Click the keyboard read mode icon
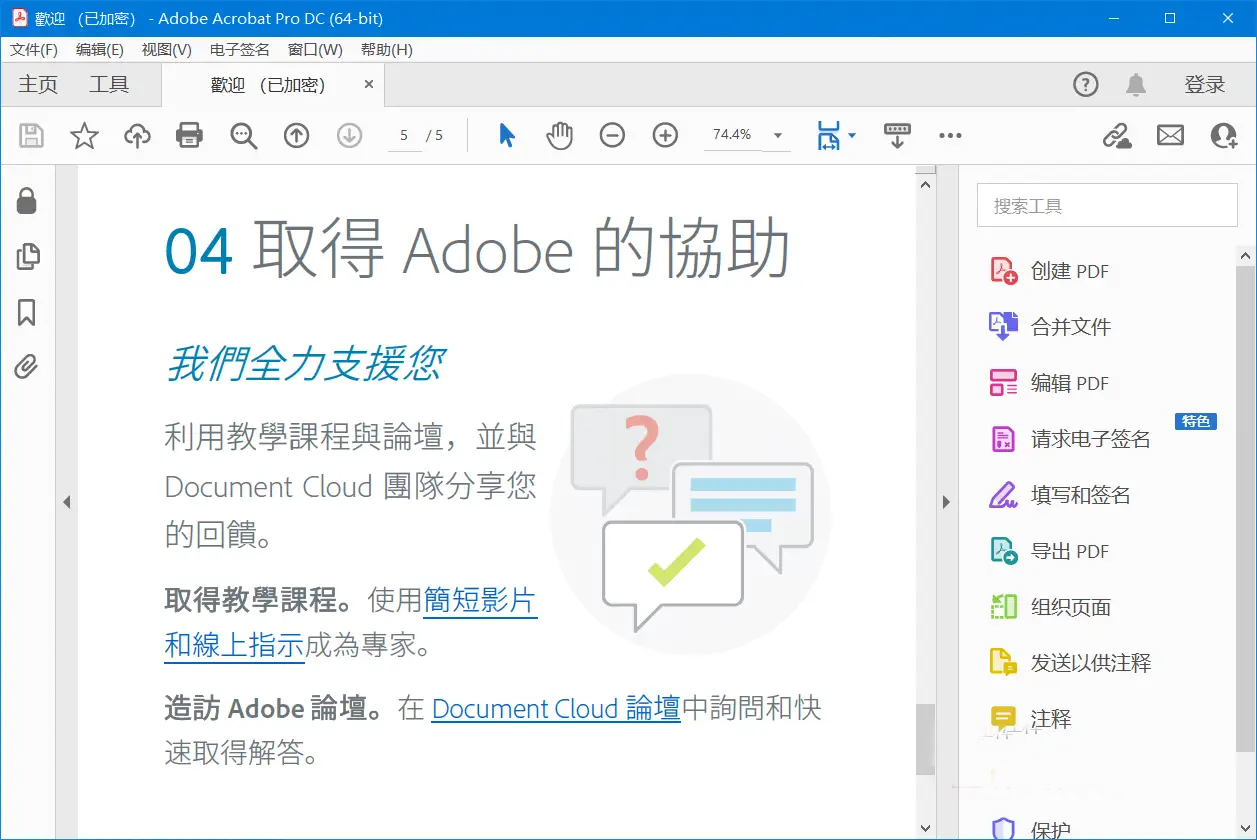This screenshot has height=840, width=1257. (x=897, y=135)
